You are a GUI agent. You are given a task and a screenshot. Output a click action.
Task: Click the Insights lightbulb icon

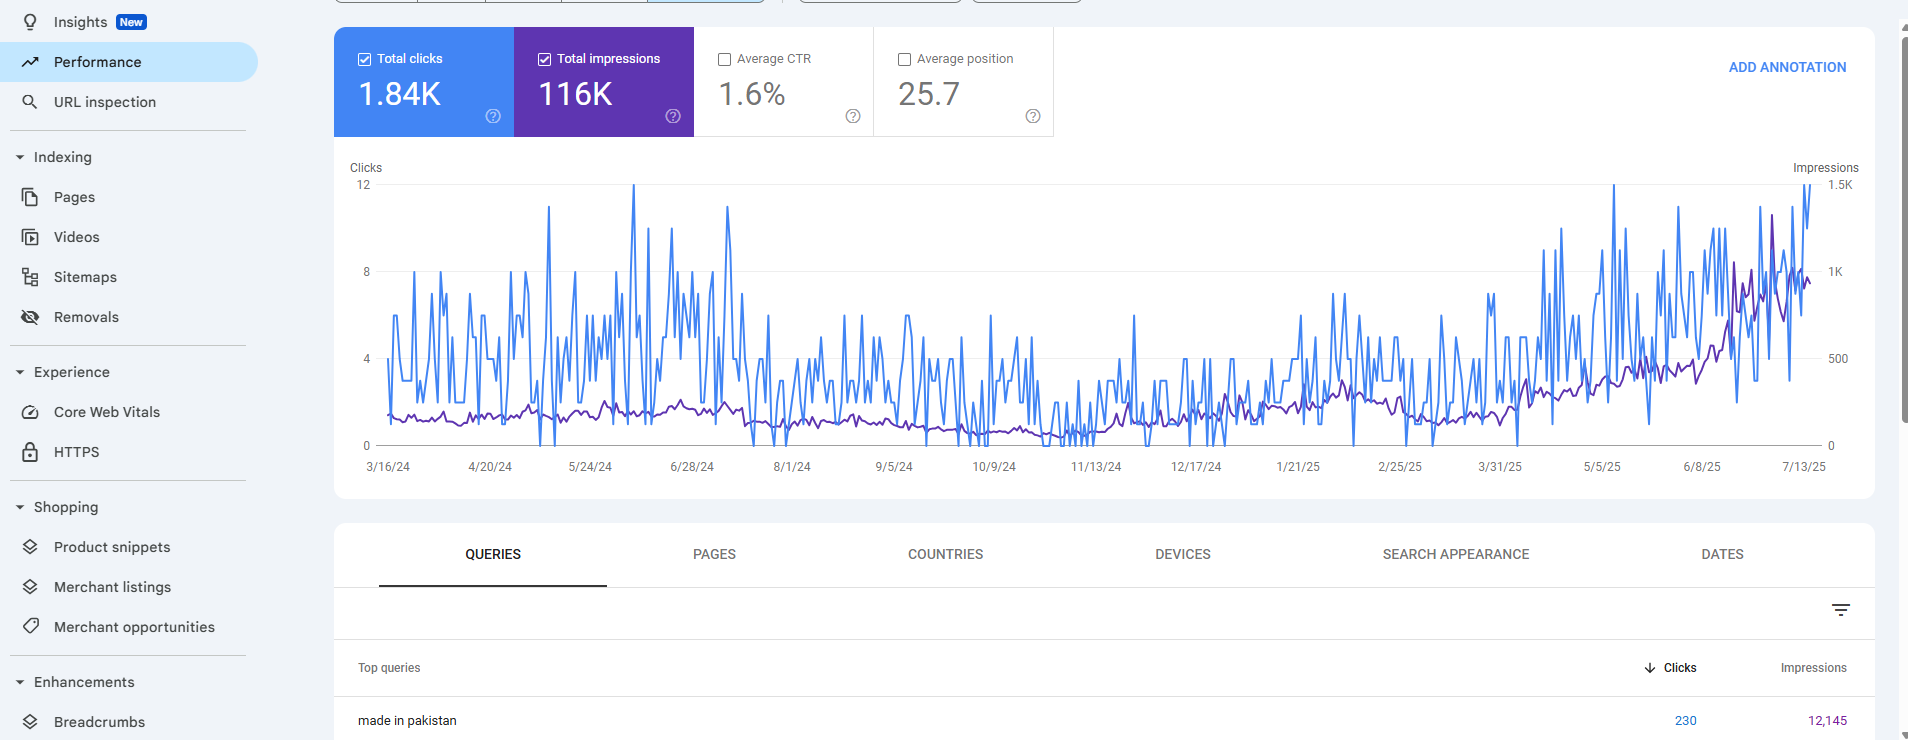point(30,22)
